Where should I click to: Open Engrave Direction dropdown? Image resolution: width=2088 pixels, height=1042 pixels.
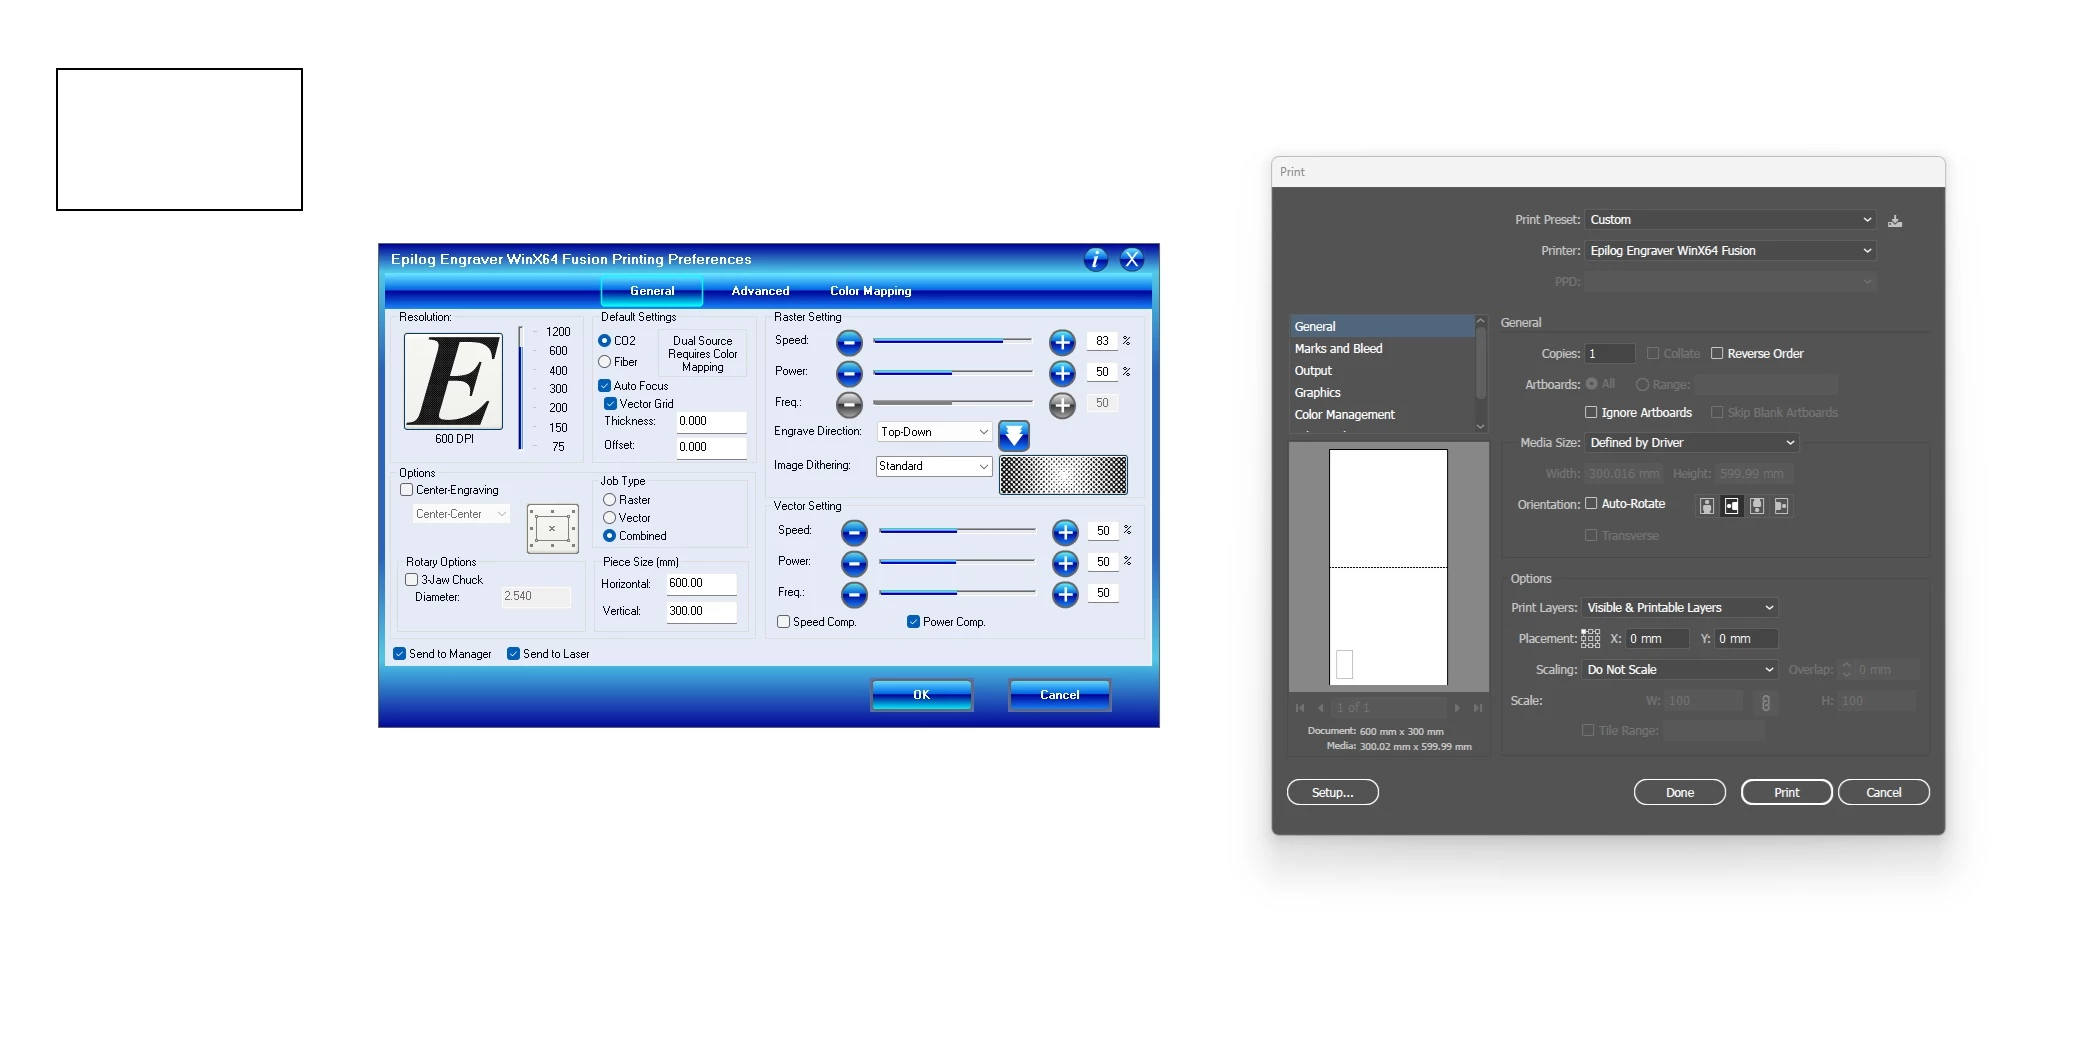click(935, 432)
